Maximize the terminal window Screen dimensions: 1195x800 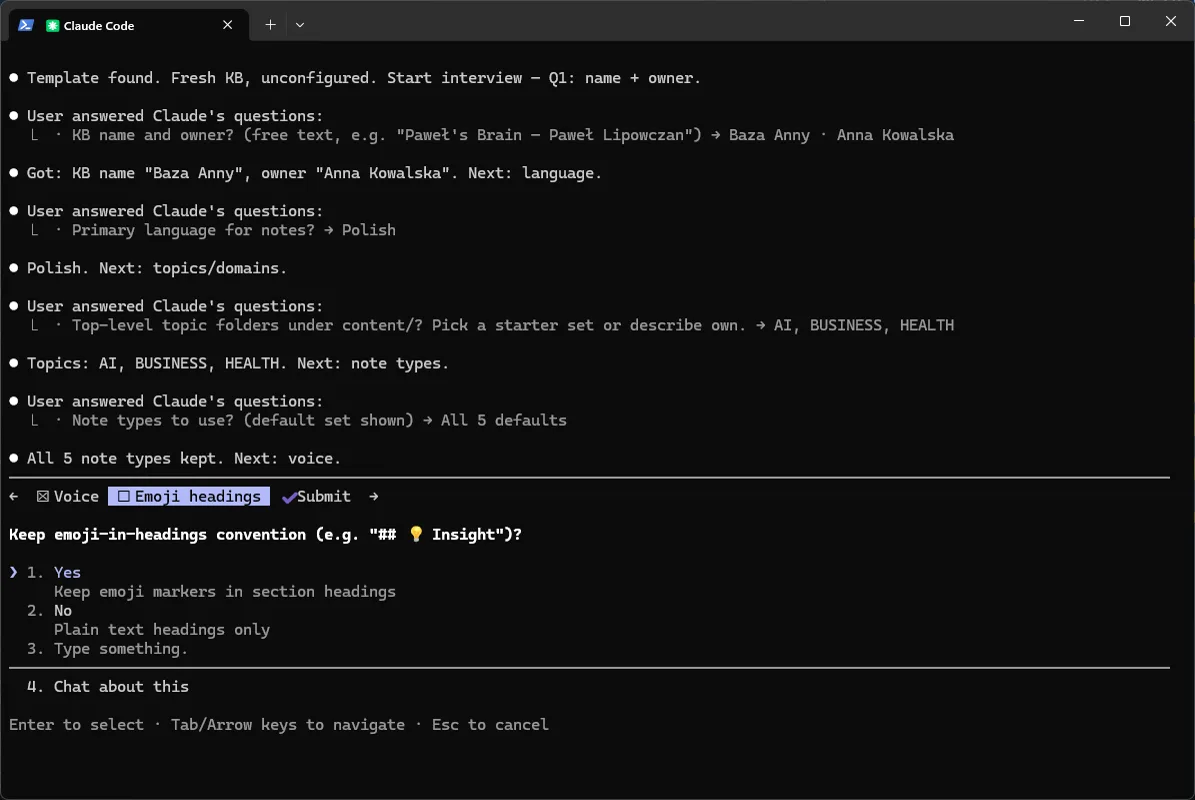point(1125,21)
